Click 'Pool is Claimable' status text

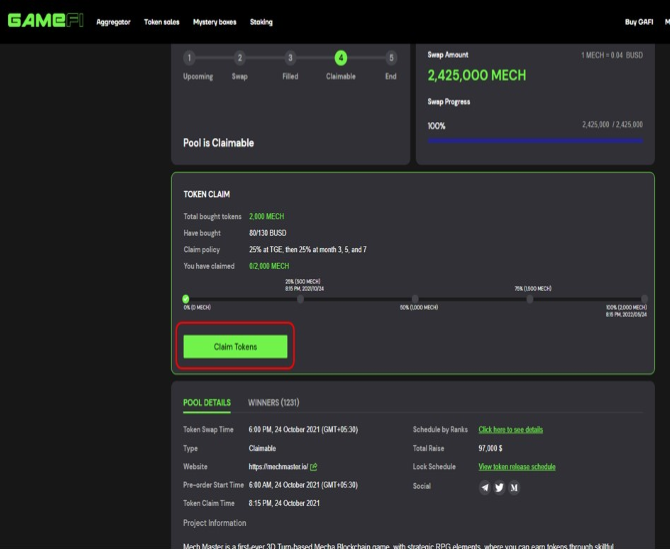(219, 143)
